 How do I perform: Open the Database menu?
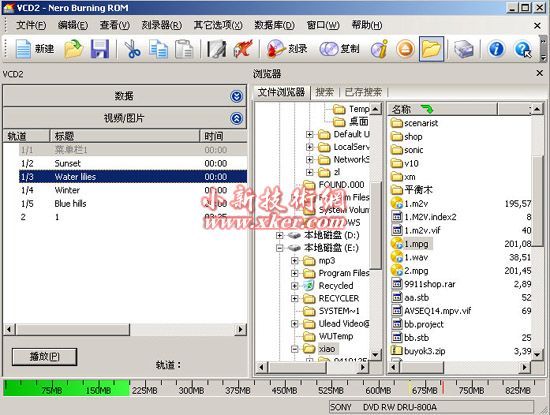coord(274,25)
